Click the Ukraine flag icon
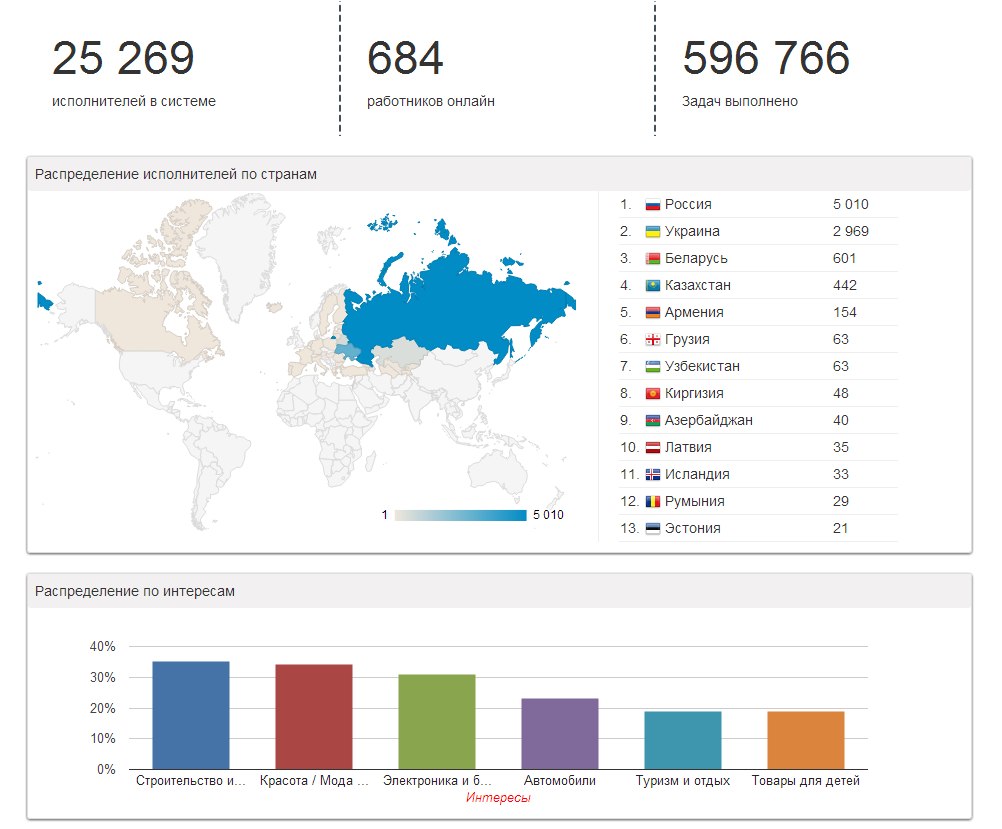The width and height of the screenshot is (1002, 829). tap(652, 232)
